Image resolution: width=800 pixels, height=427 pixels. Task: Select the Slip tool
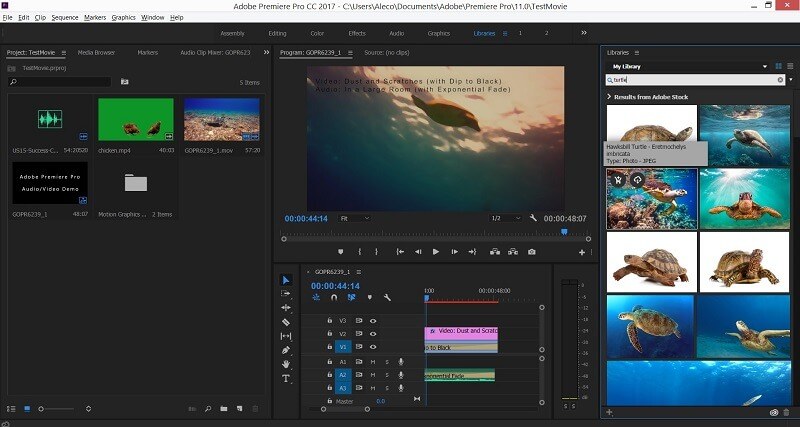pyautogui.click(x=286, y=336)
